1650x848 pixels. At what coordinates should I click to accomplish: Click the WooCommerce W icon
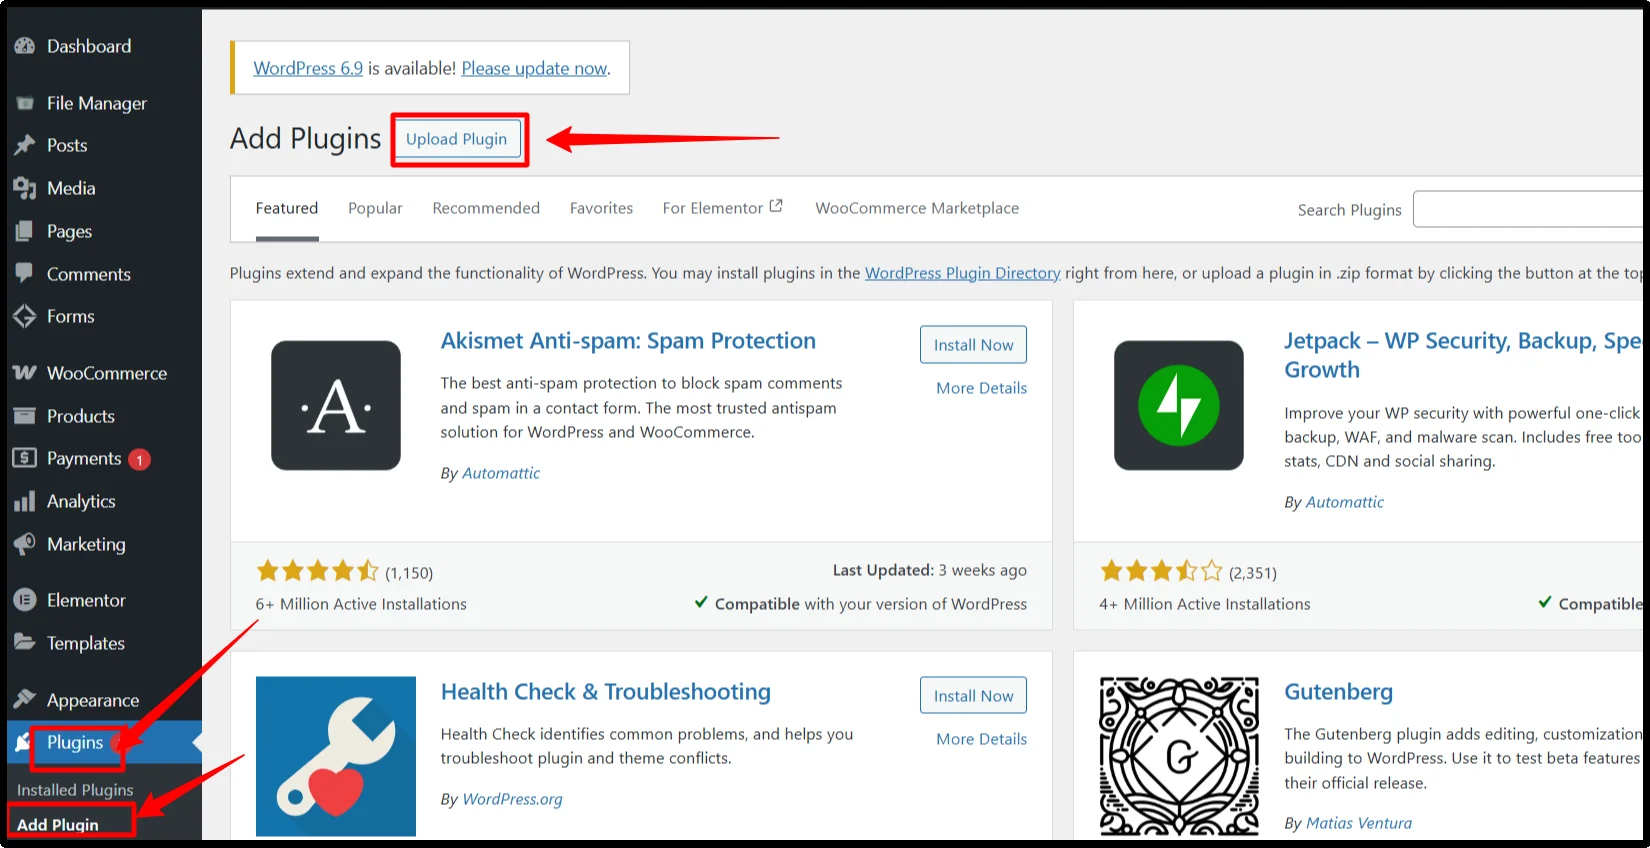point(24,373)
